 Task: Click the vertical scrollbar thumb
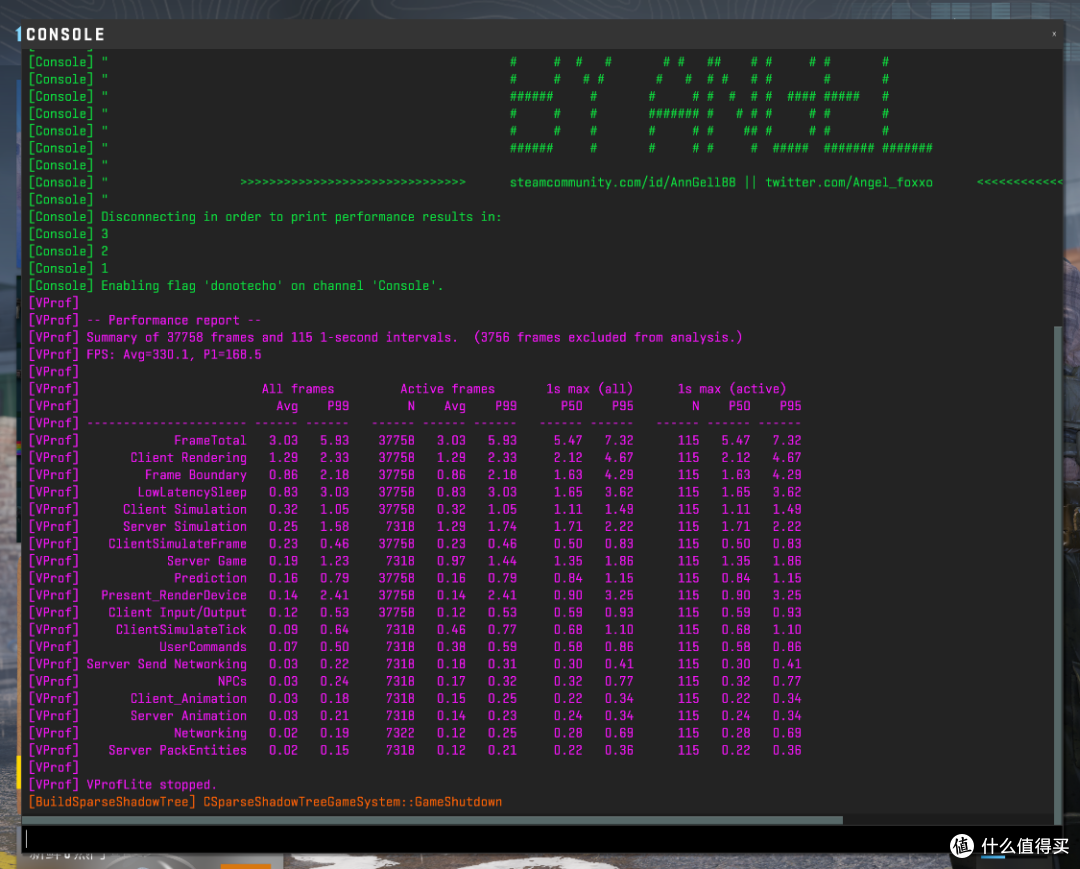point(1058,573)
